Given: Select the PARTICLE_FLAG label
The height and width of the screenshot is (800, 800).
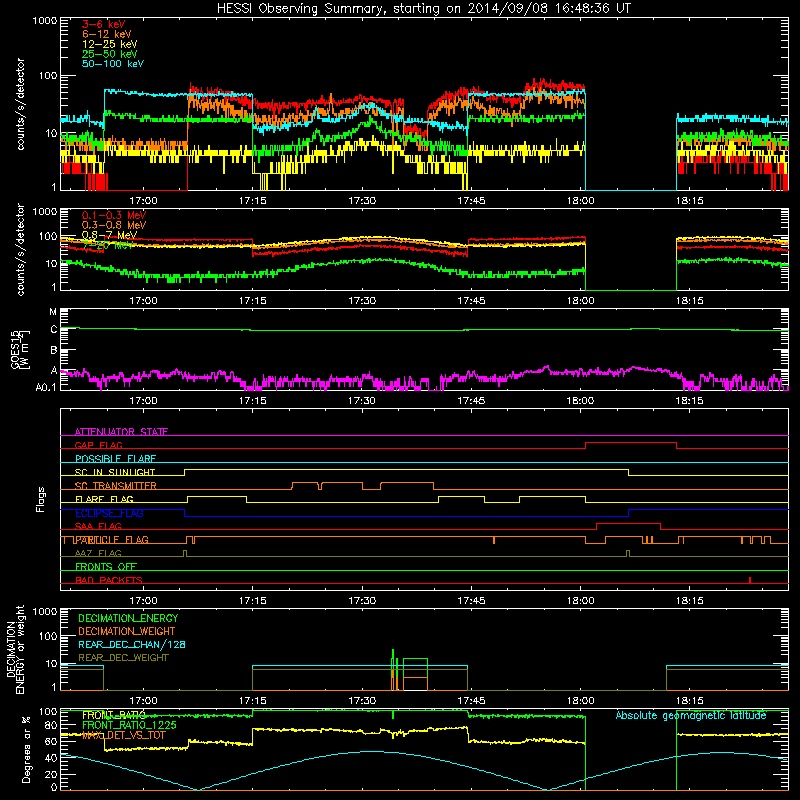Looking at the screenshot, I should 112,540.
